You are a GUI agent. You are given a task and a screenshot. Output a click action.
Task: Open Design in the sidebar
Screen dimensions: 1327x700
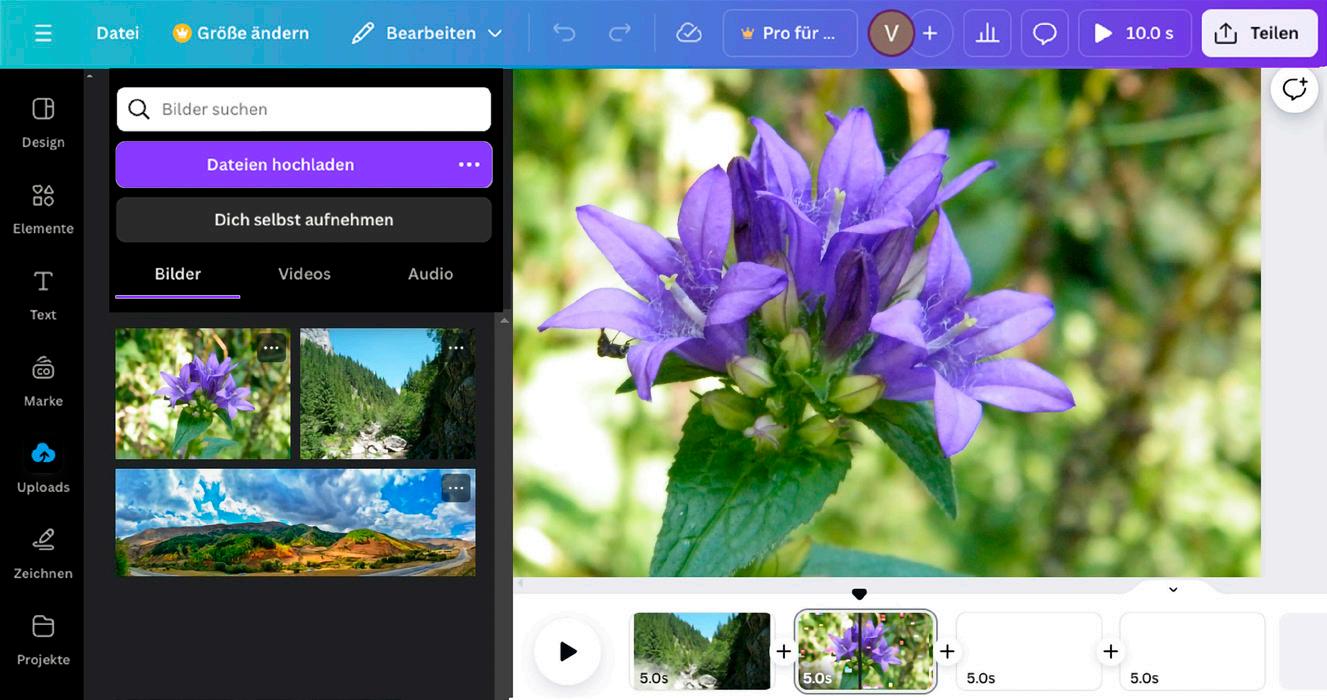[x=43, y=122]
